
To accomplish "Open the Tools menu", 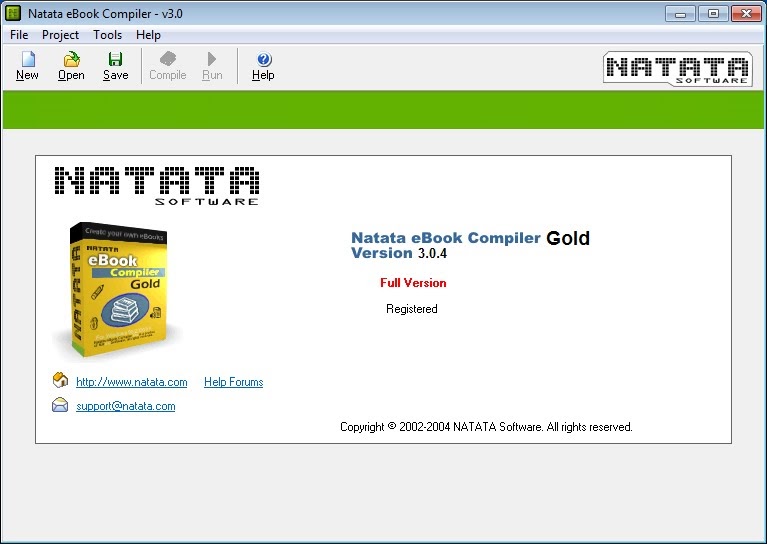I will coord(108,35).
